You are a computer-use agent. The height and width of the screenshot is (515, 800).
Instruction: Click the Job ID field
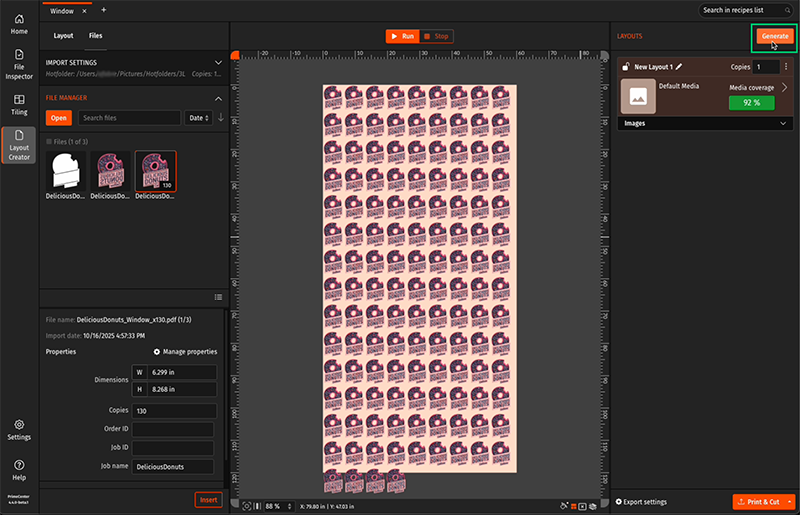coord(173,448)
